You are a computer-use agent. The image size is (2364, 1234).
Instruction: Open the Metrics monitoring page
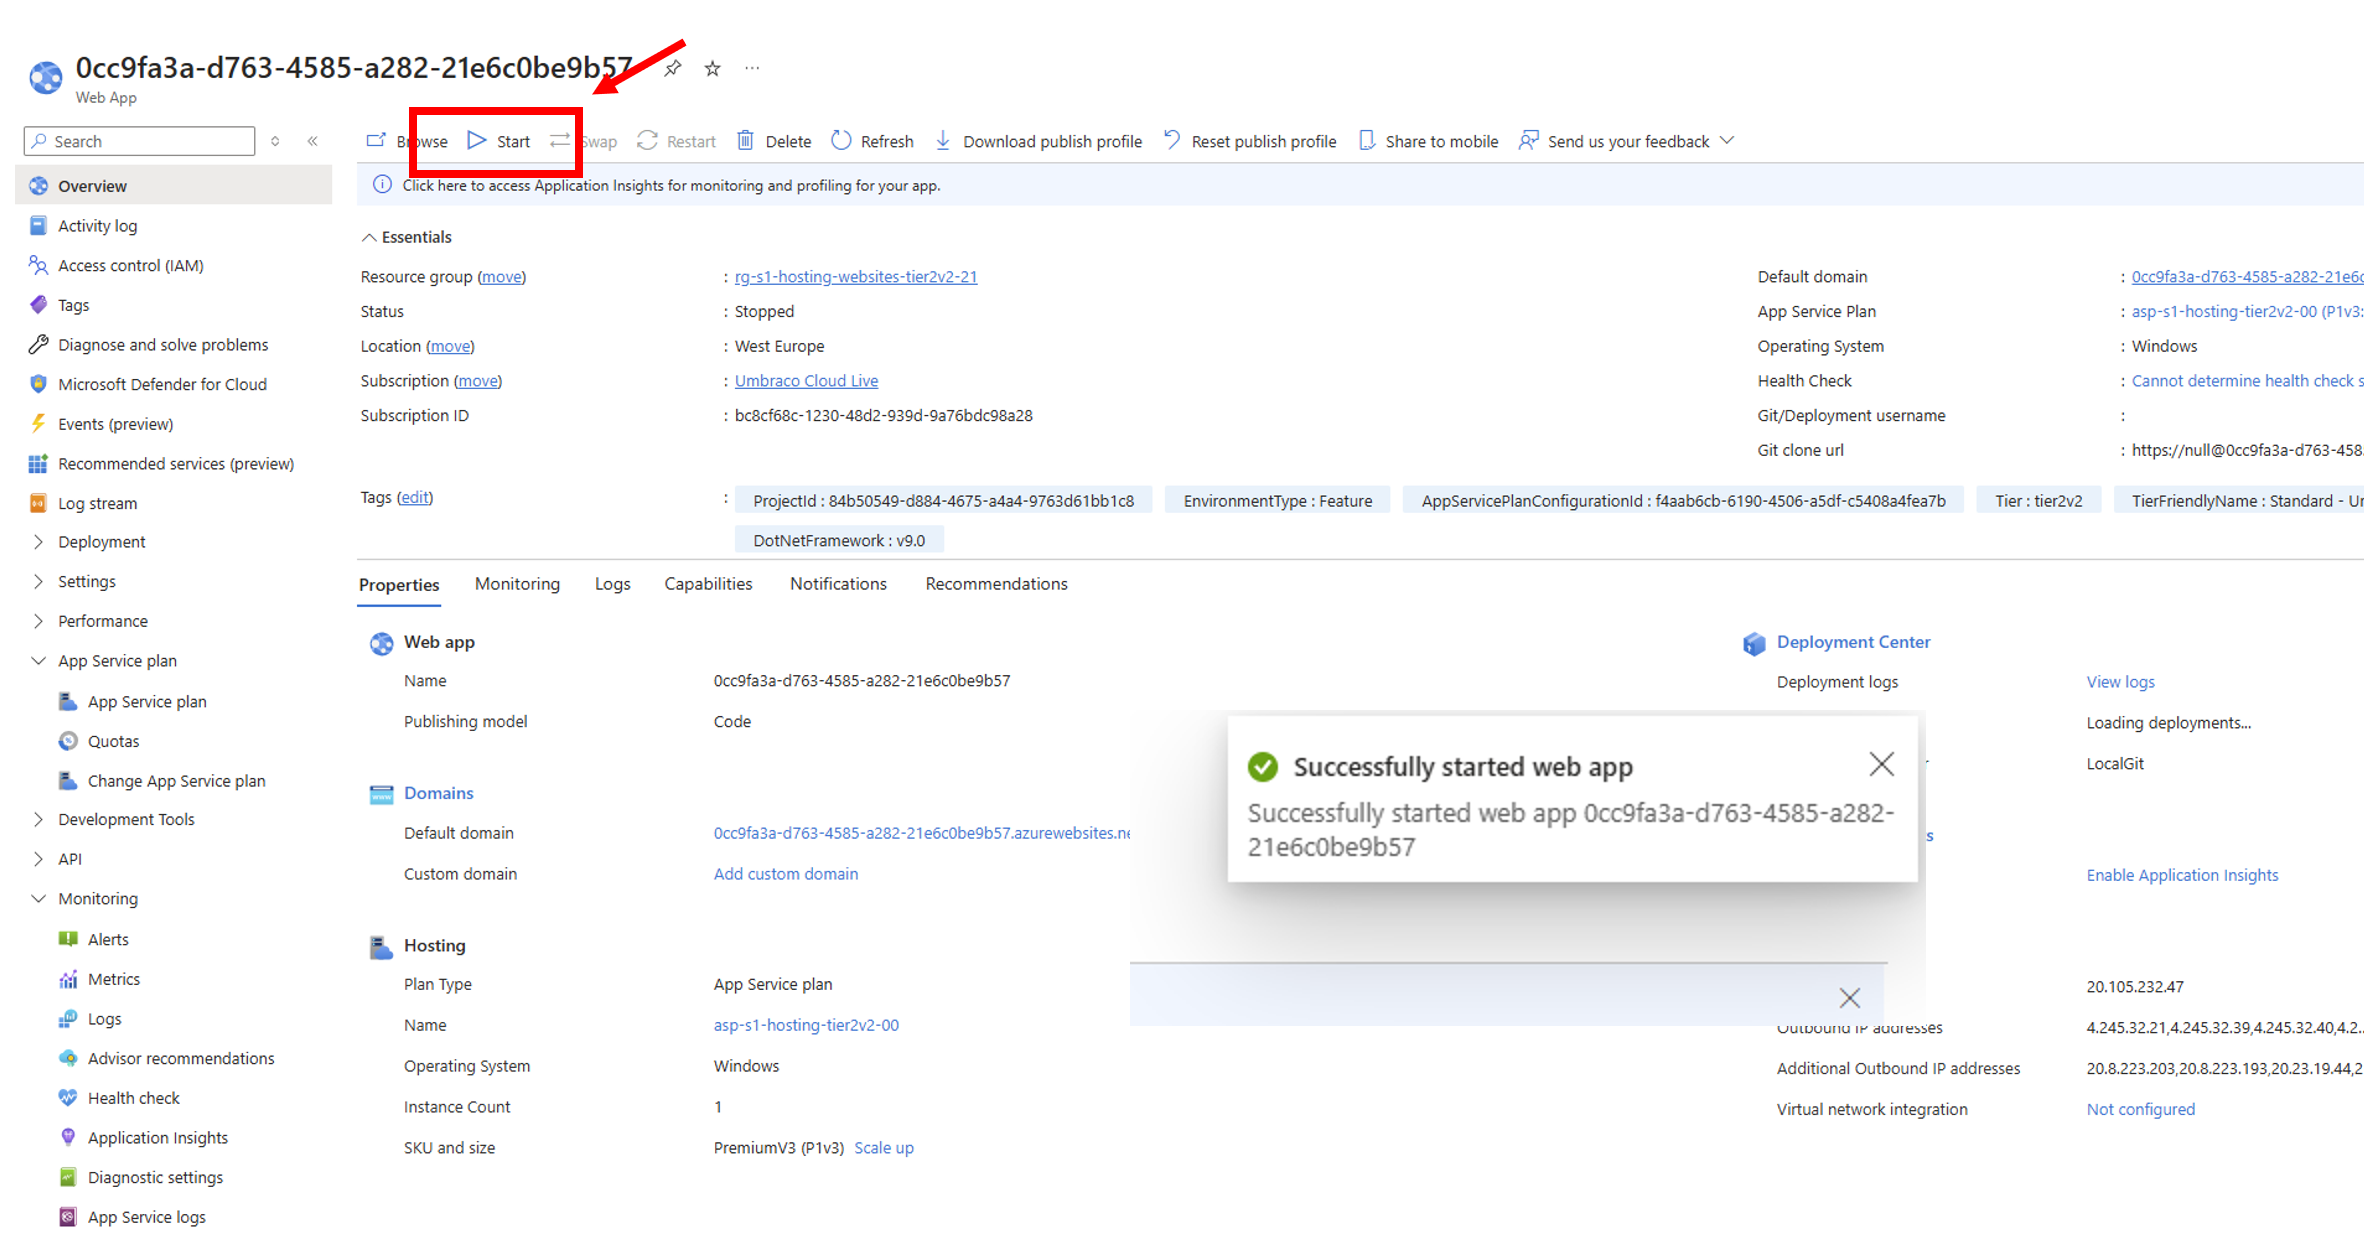(113, 979)
